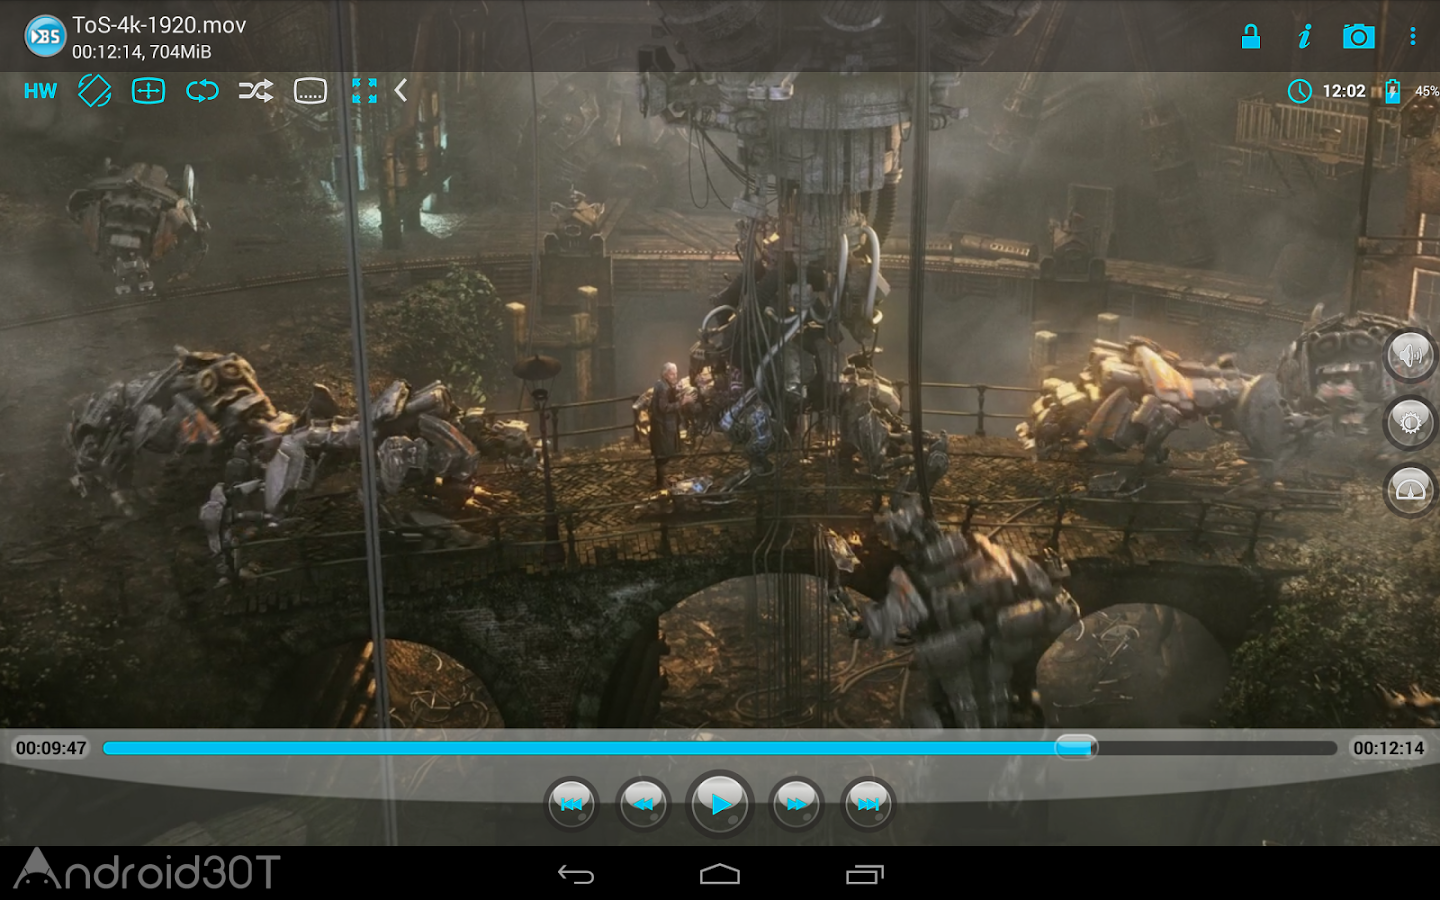The height and width of the screenshot is (900, 1440).
Task: Click total duration 00:12:14 label
Action: (1388, 748)
